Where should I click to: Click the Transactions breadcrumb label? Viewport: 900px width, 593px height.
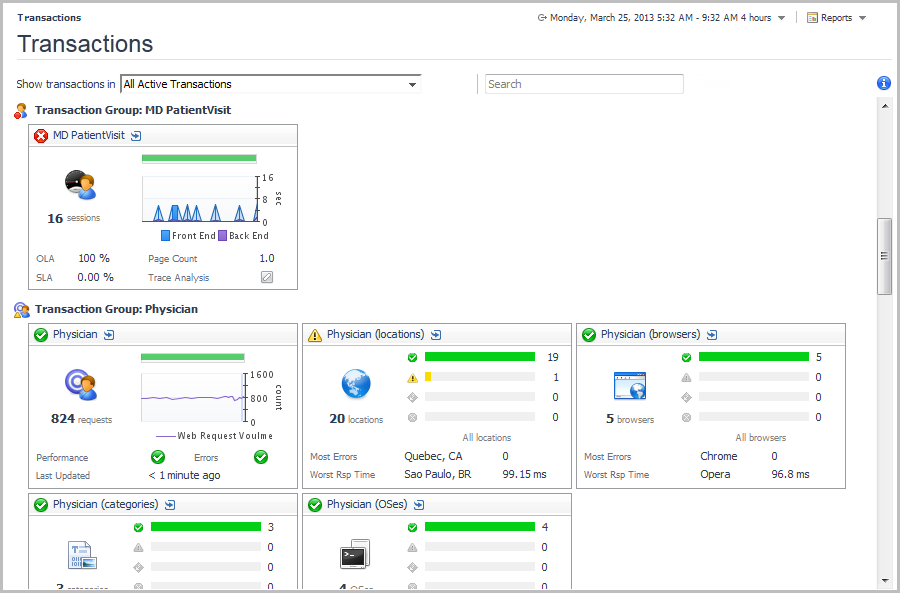click(x=49, y=18)
